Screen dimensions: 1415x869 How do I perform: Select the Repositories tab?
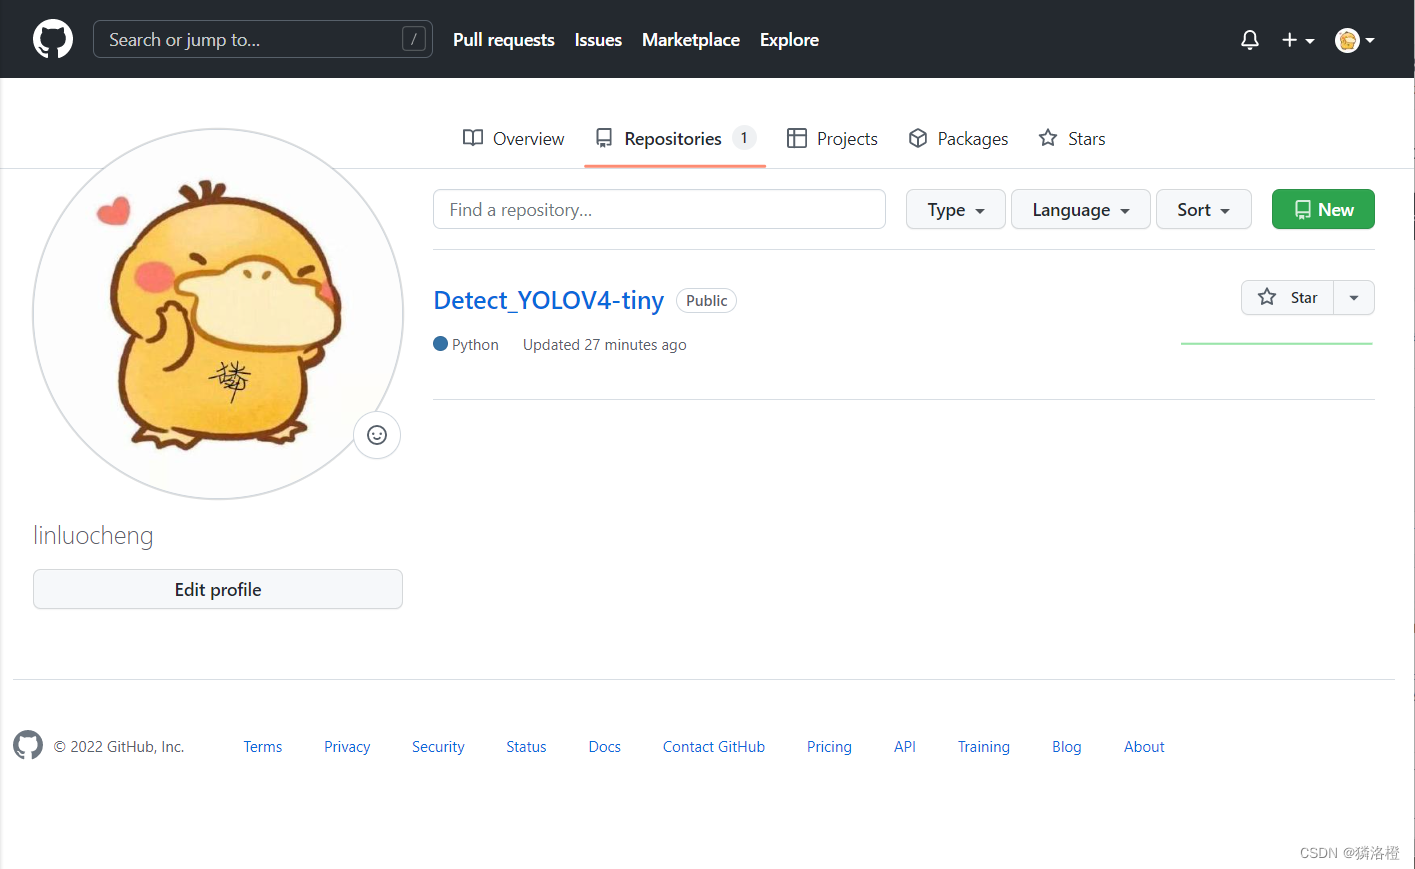coord(675,138)
